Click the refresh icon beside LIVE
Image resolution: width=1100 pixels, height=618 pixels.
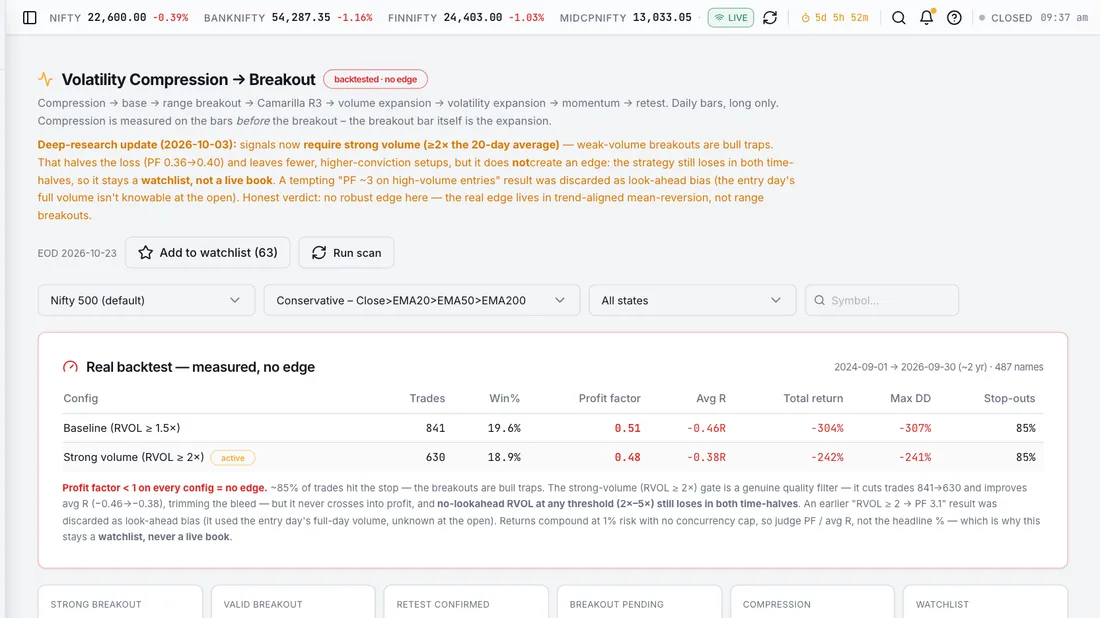[x=770, y=18]
